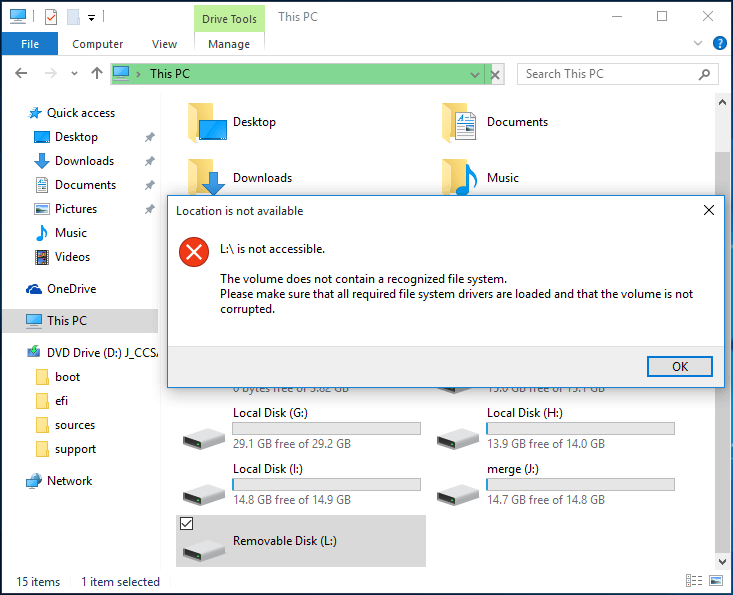Open the Customize Quick Access Toolbar dropdown
Image resolution: width=733 pixels, height=595 pixels.
92,18
